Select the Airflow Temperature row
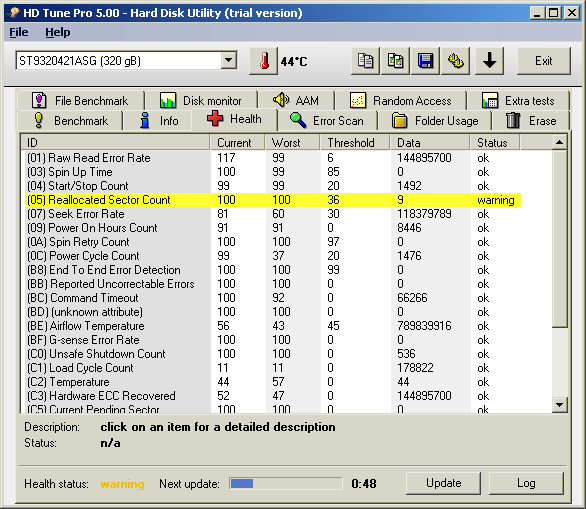The image size is (586, 509). click(x=273, y=326)
